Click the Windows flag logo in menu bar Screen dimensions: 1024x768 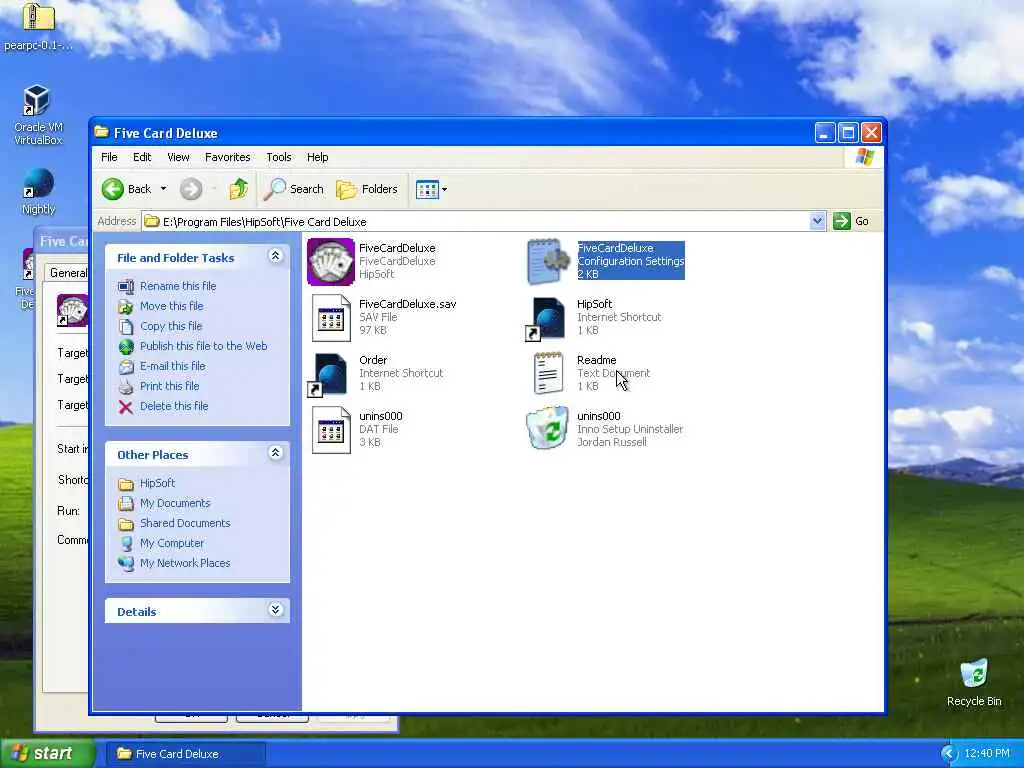pyautogui.click(x=864, y=157)
